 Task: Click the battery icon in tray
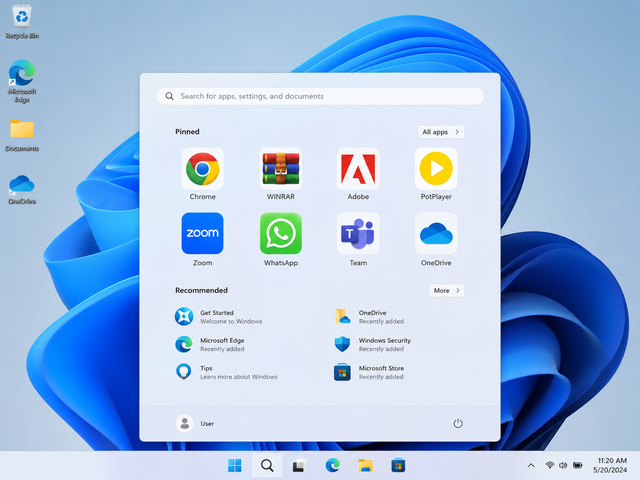click(578, 465)
